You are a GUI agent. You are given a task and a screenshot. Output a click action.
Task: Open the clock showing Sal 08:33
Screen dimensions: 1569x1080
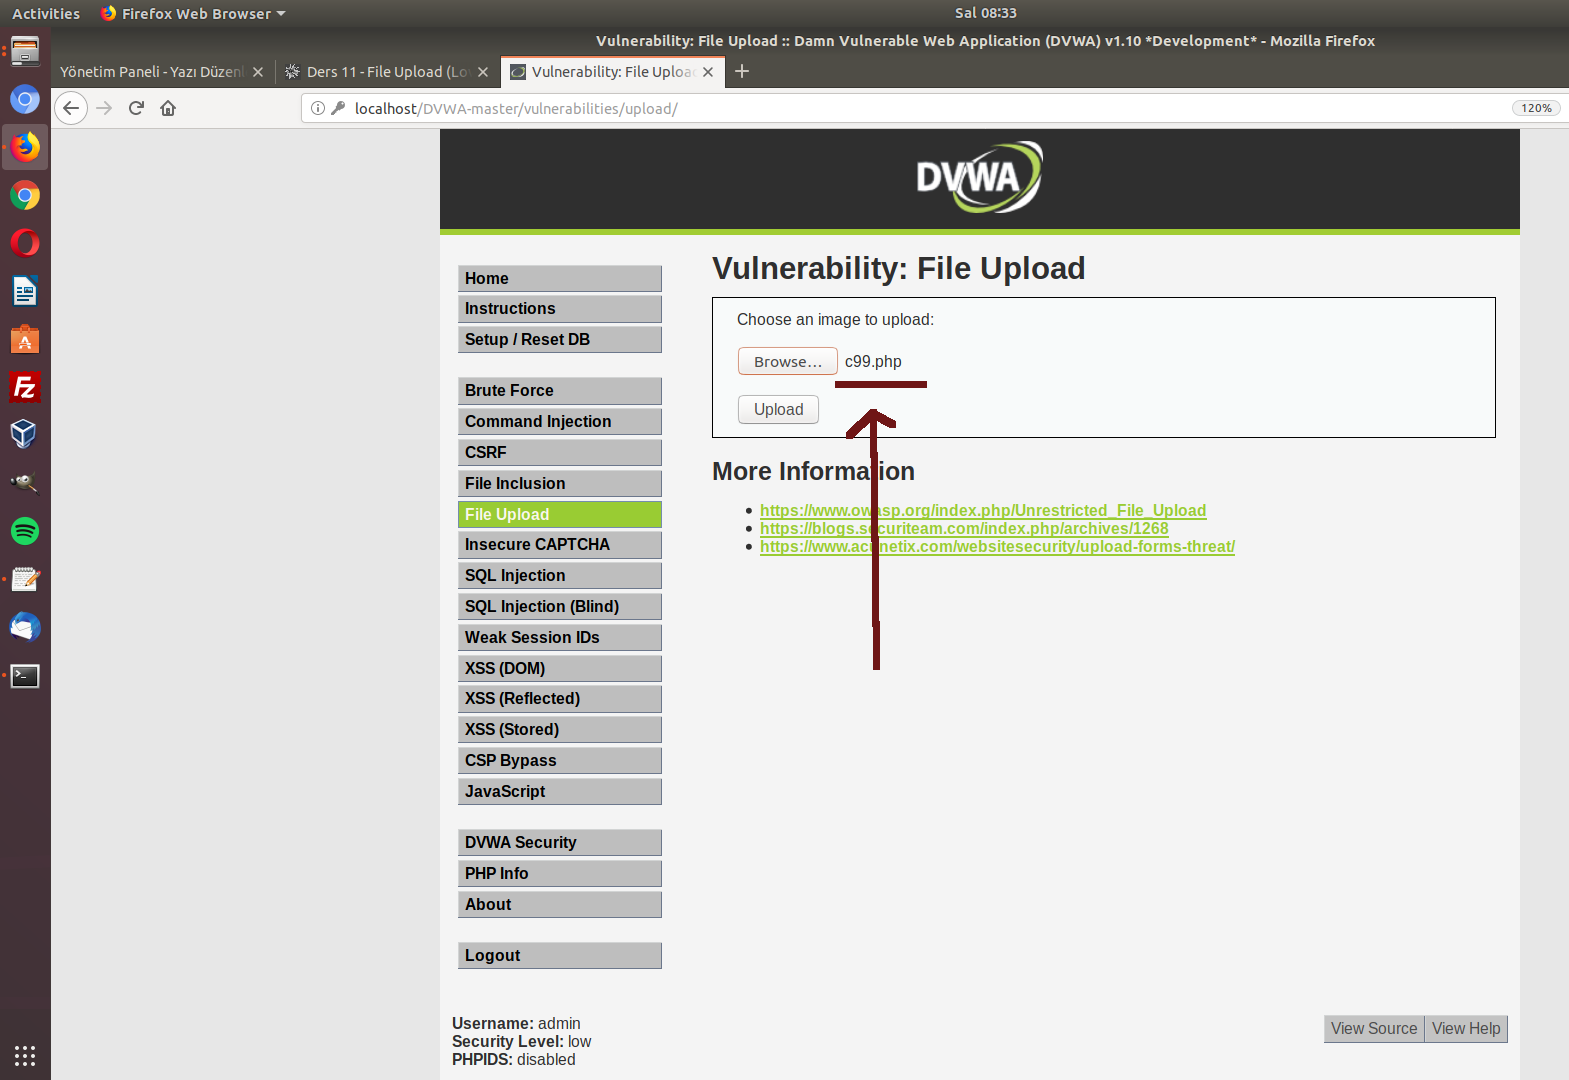coord(985,13)
